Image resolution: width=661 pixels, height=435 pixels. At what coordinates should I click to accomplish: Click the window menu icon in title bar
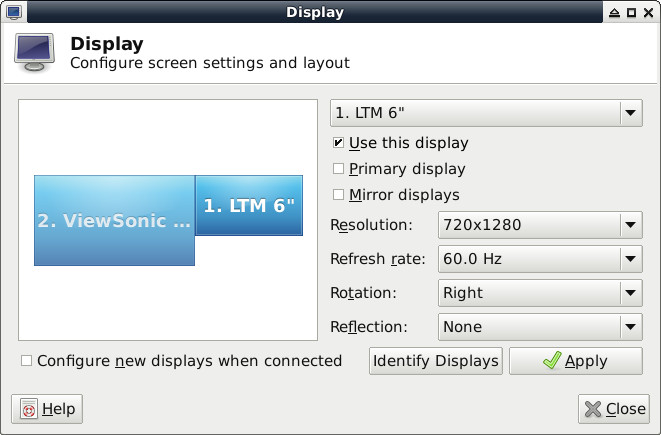[13, 13]
